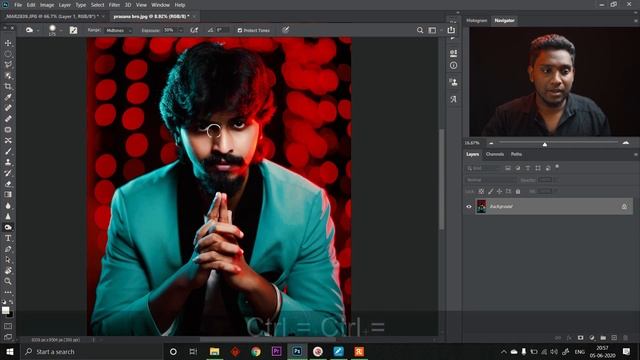
Task: Select the Brush tool in toolbox
Action: pos(8,151)
